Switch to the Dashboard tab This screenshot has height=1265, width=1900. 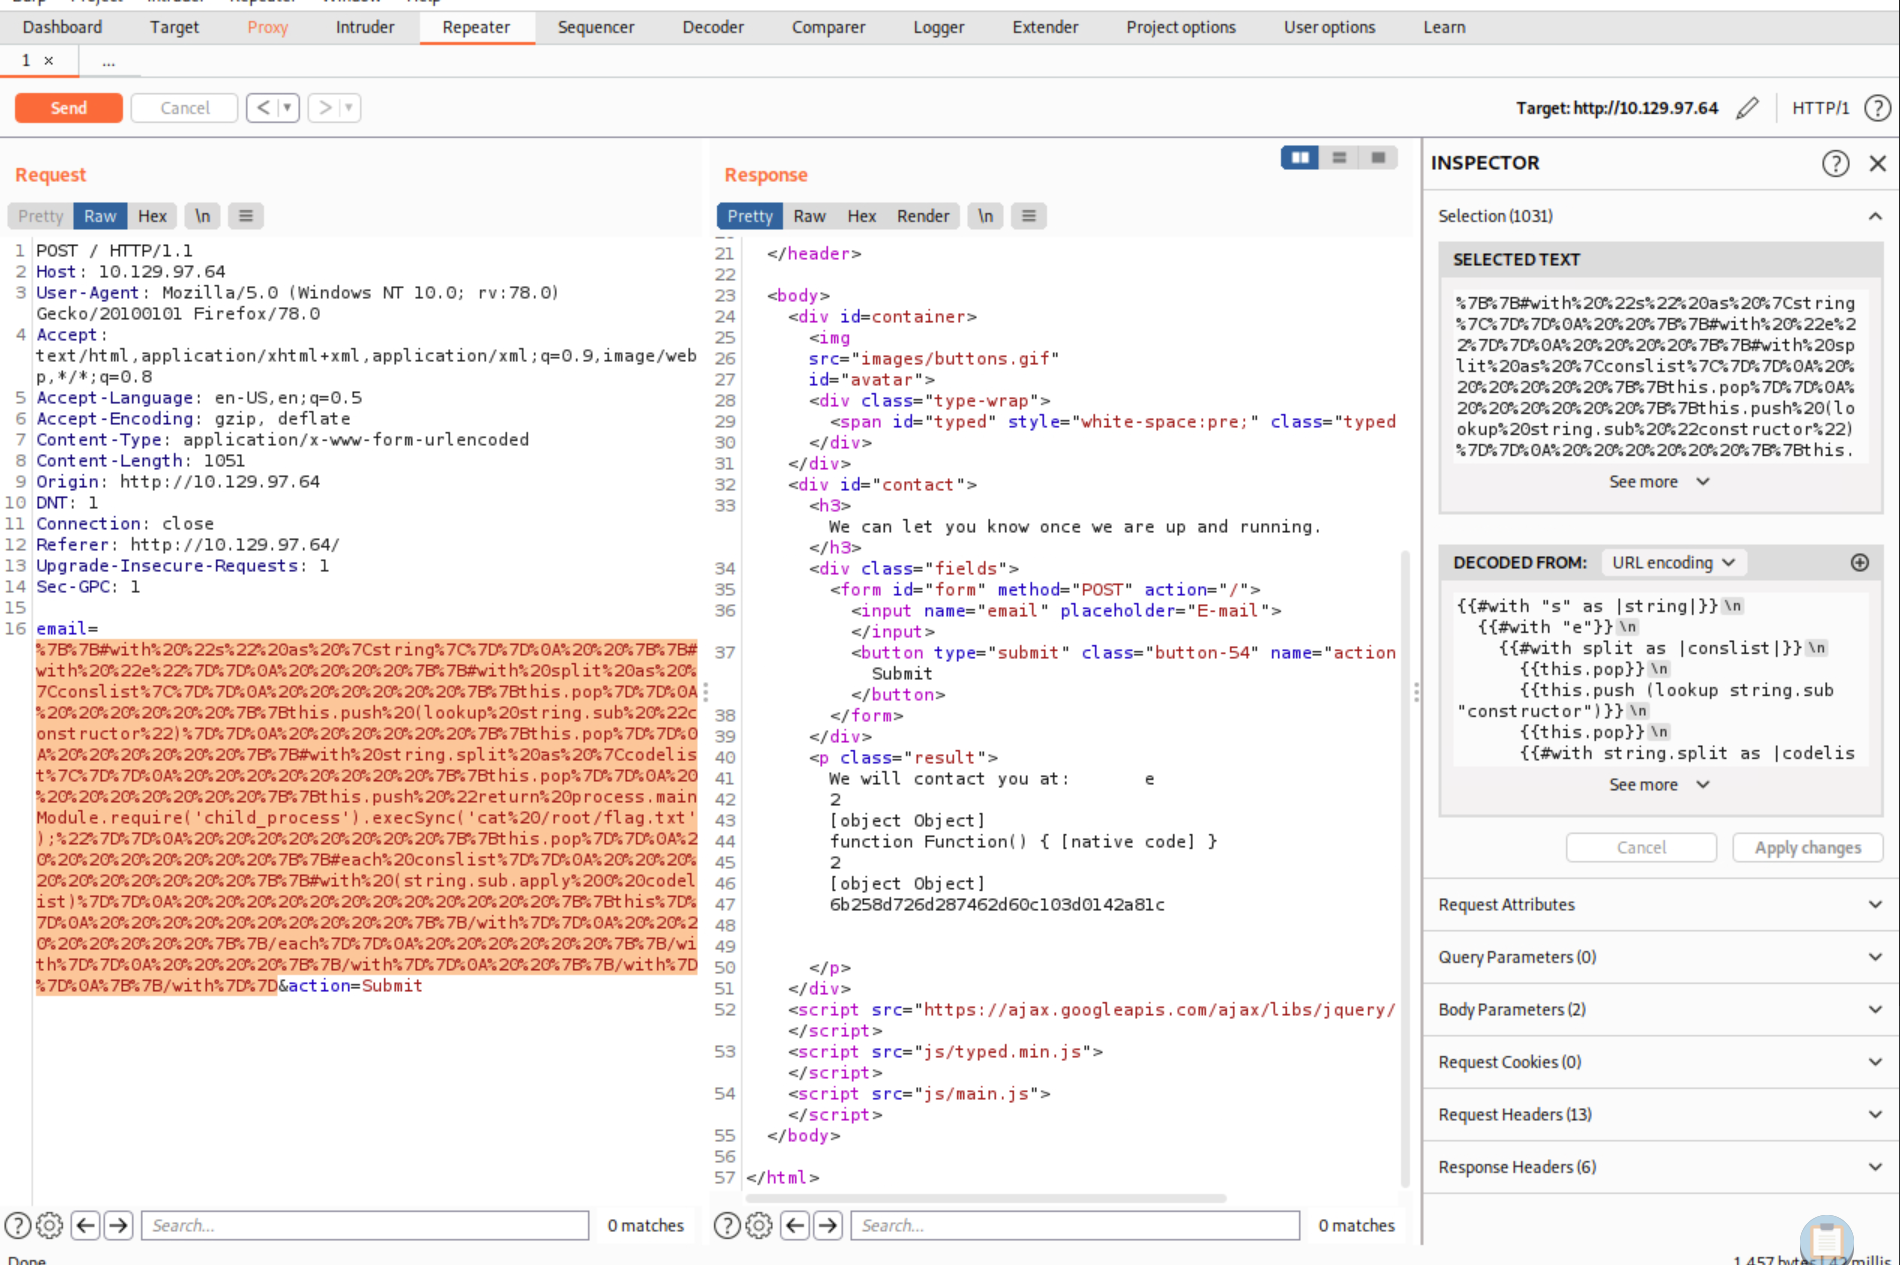62,27
